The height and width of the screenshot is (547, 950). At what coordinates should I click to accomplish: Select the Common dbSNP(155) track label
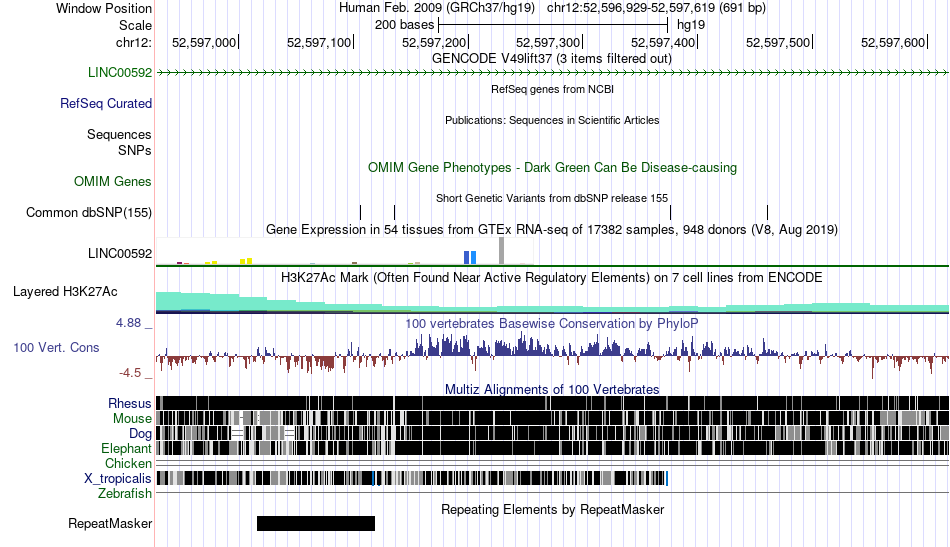88,213
